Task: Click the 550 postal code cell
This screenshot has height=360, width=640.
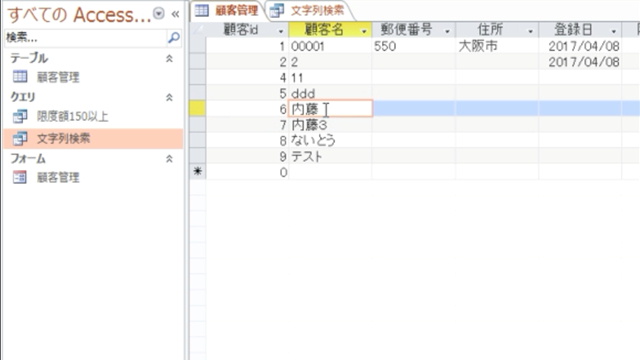Action: (x=414, y=46)
